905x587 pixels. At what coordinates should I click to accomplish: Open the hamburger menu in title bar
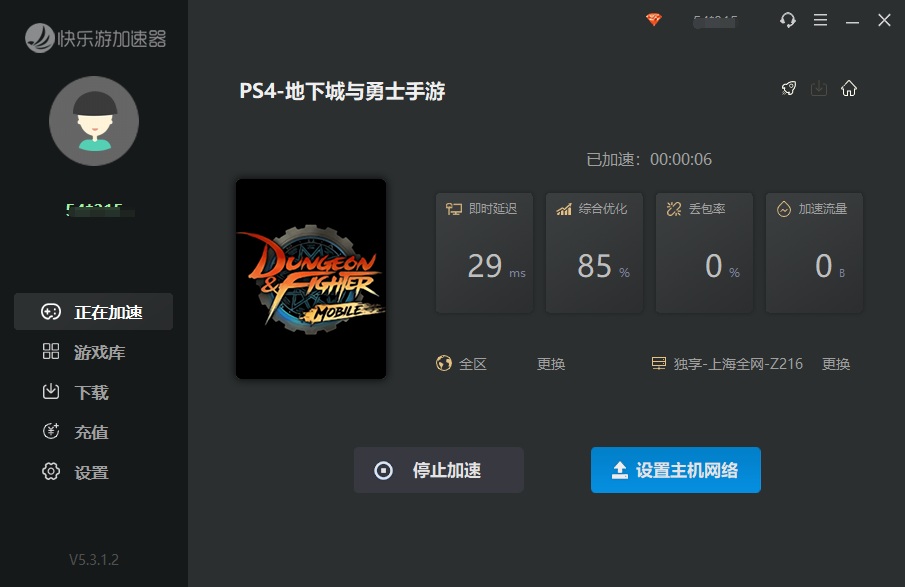(x=820, y=20)
